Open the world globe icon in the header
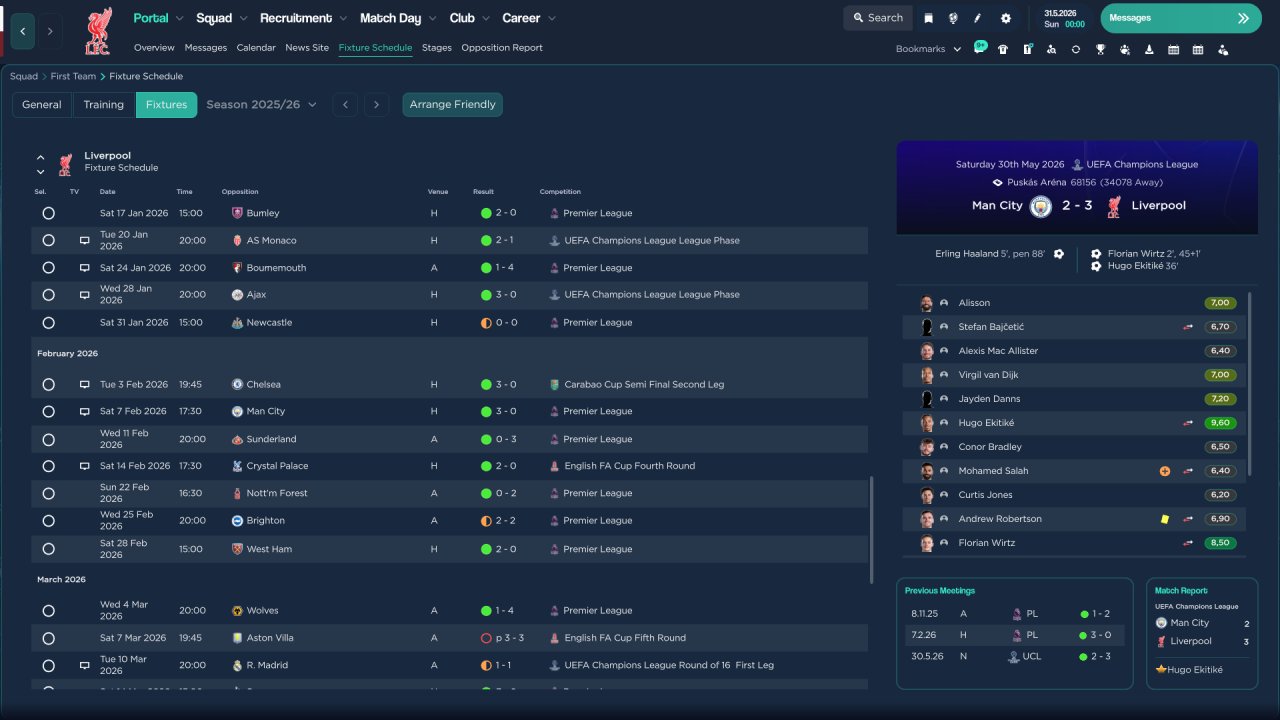The height and width of the screenshot is (720, 1280). (953, 18)
